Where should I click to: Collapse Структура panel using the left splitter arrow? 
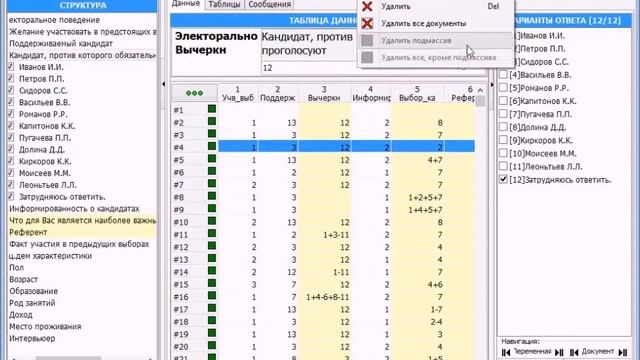(164, 84)
